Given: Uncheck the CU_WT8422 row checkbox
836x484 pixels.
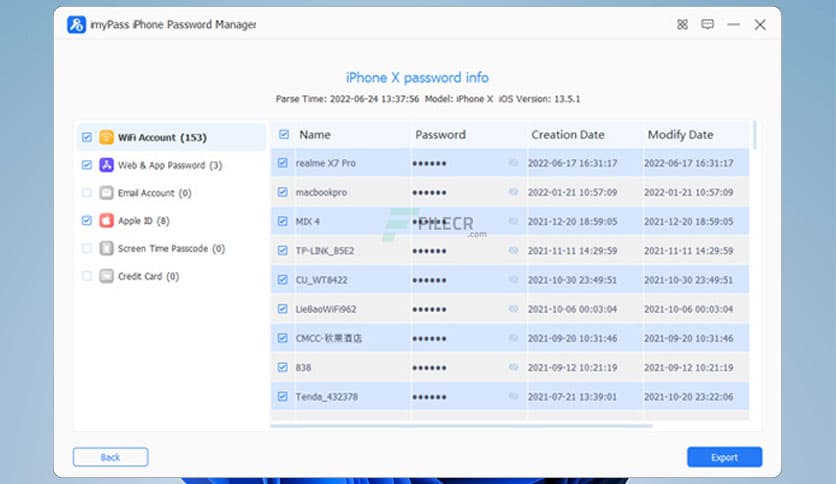Looking at the screenshot, I should (283, 280).
